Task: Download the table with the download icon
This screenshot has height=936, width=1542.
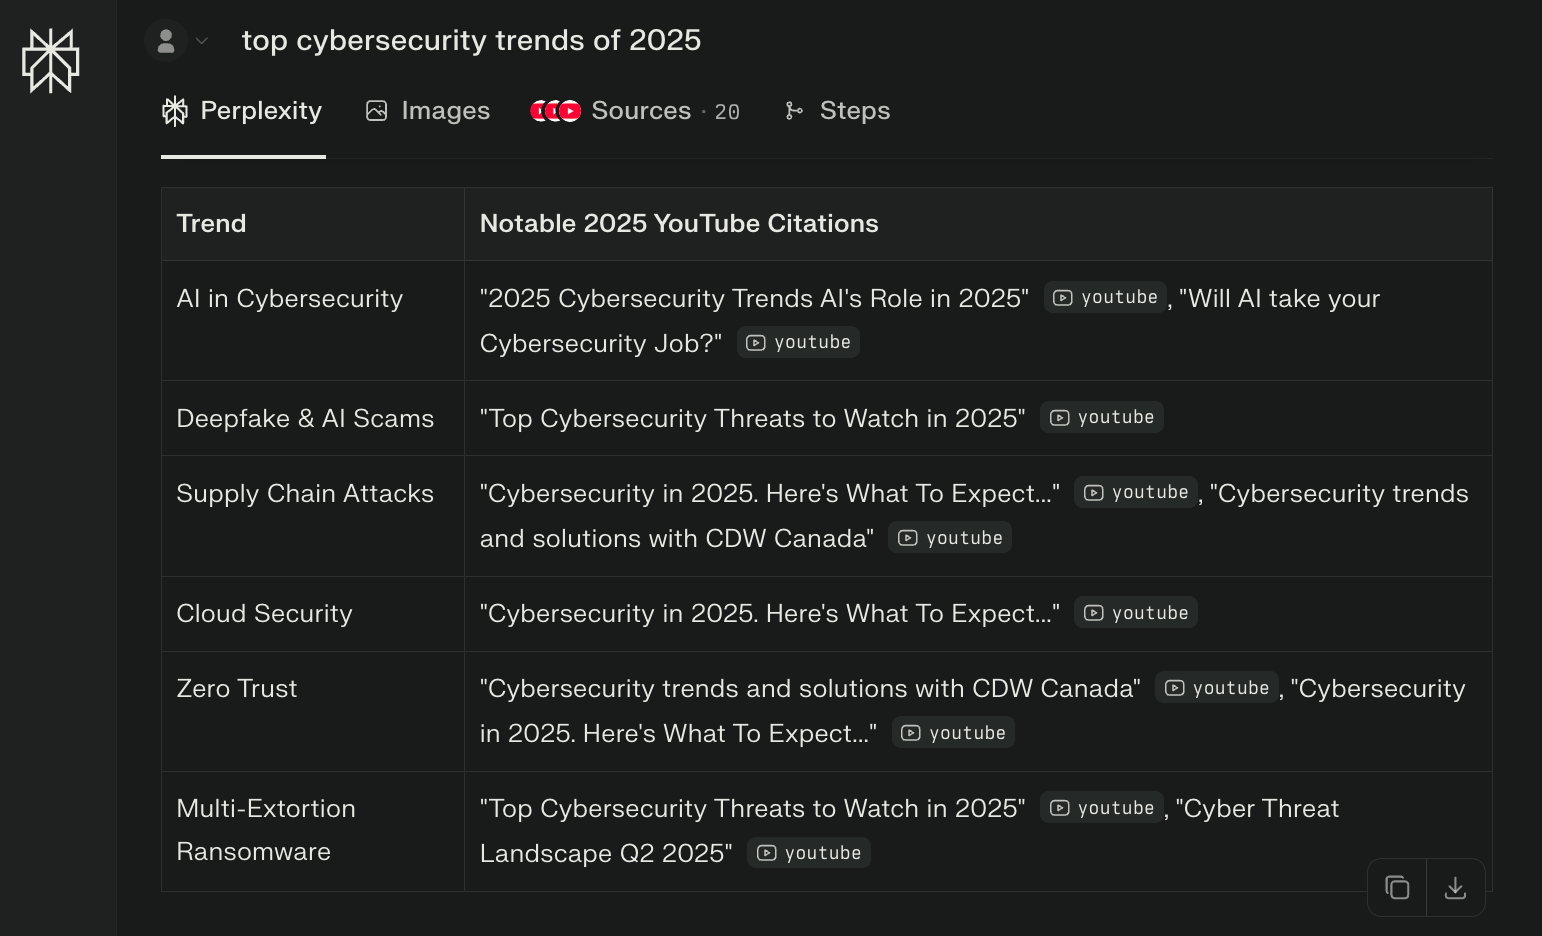Action: pyautogui.click(x=1456, y=887)
